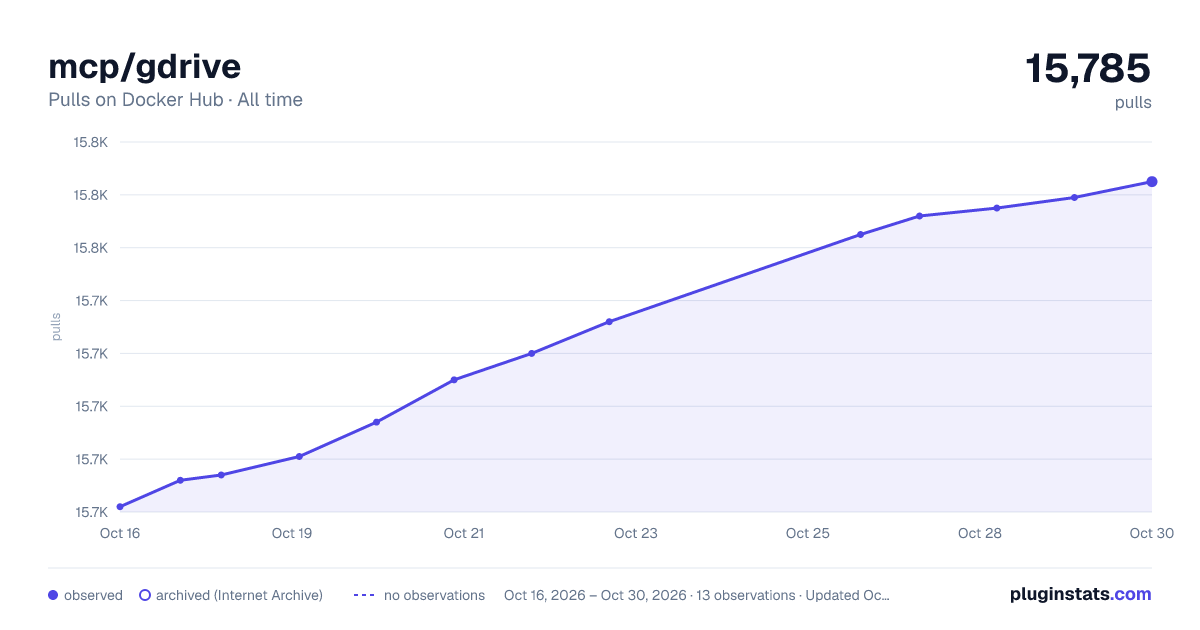Click the bottom 15.7K y-axis label

(x=90, y=513)
